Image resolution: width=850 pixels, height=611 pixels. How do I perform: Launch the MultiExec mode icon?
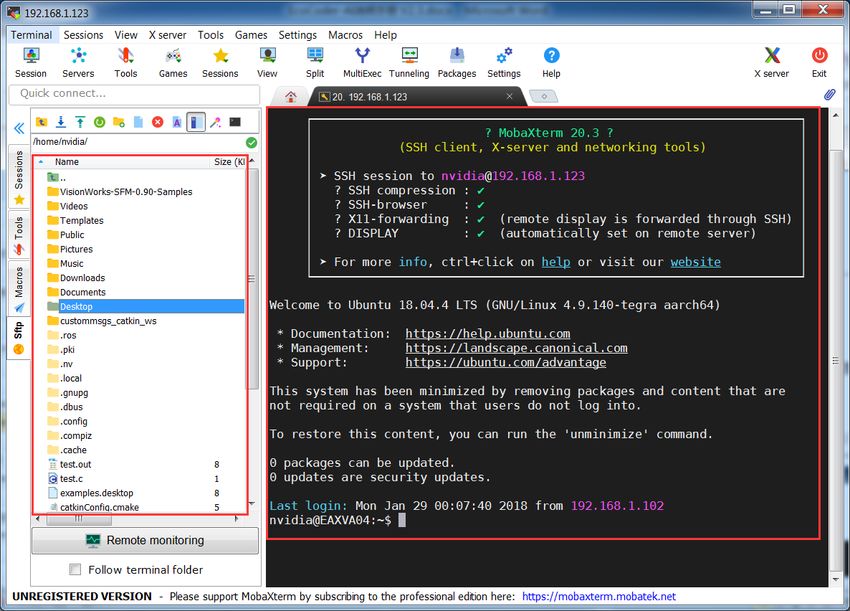[362, 63]
